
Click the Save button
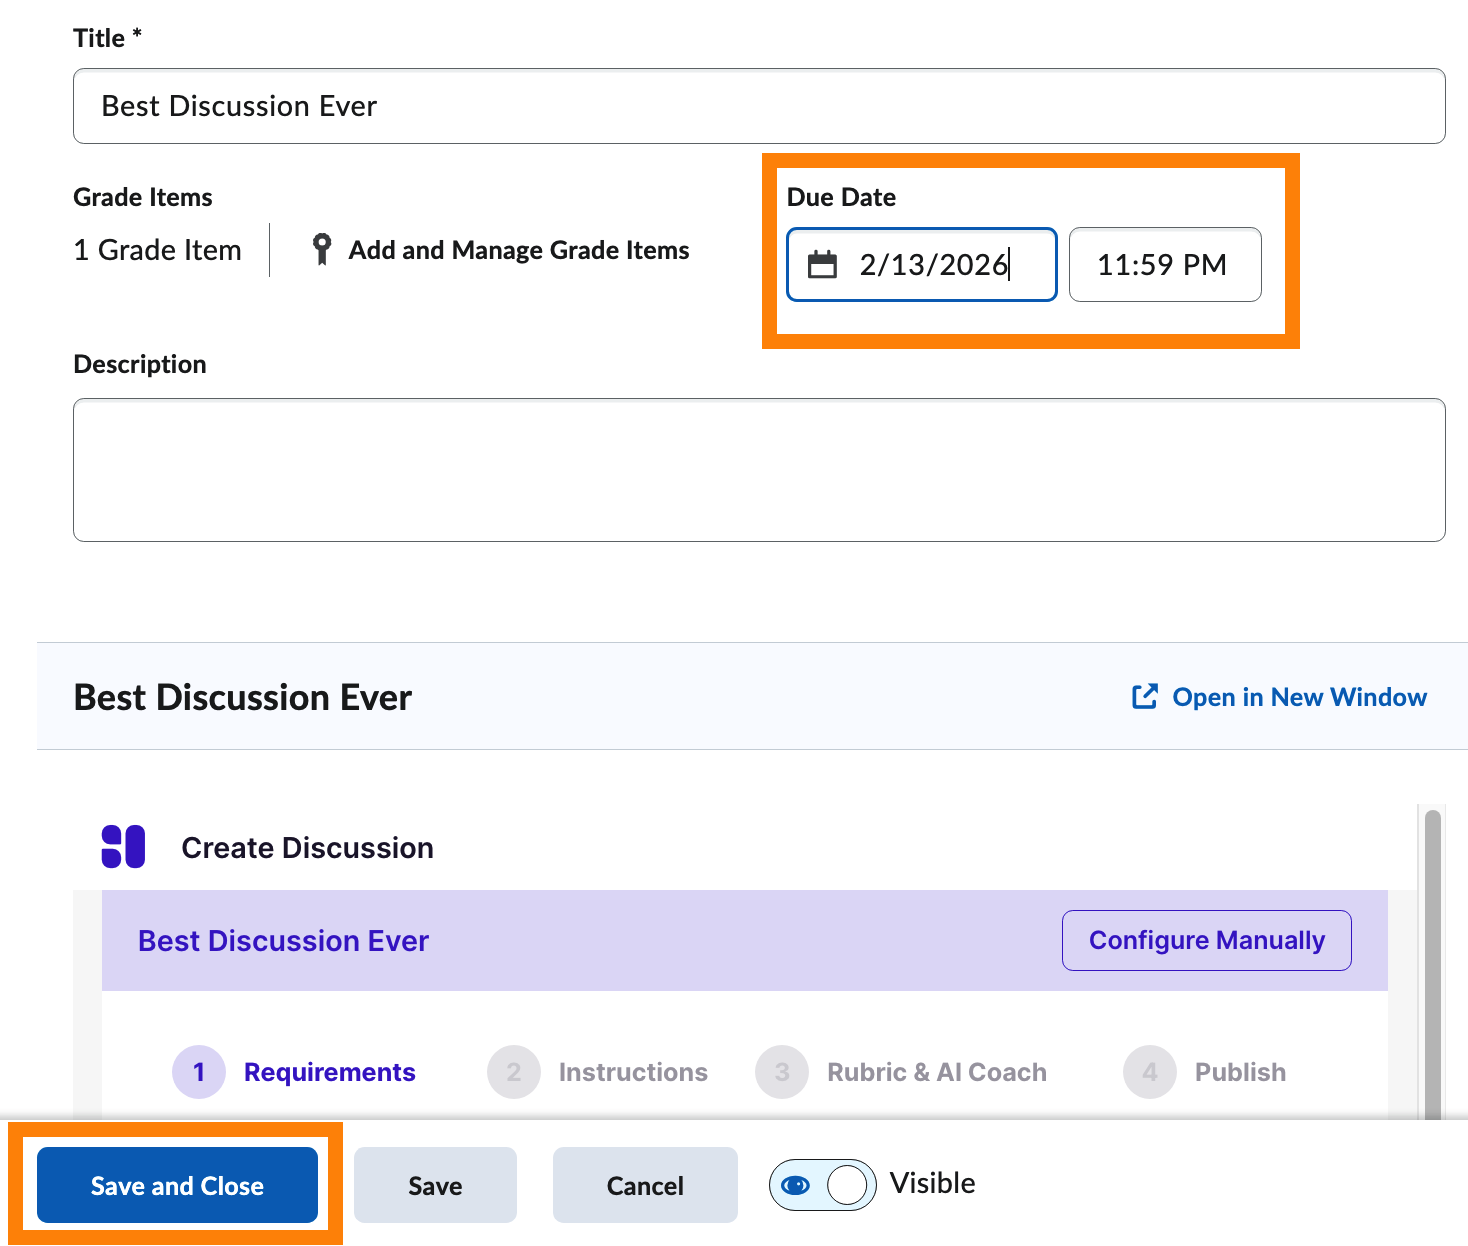tap(435, 1185)
